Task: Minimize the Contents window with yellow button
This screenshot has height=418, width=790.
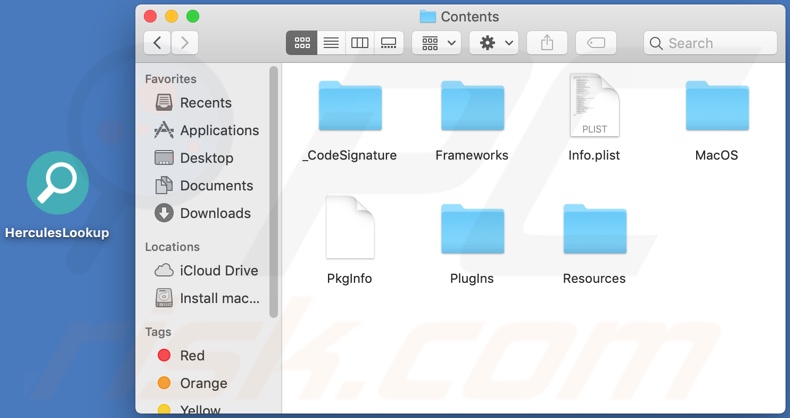Action: click(171, 17)
